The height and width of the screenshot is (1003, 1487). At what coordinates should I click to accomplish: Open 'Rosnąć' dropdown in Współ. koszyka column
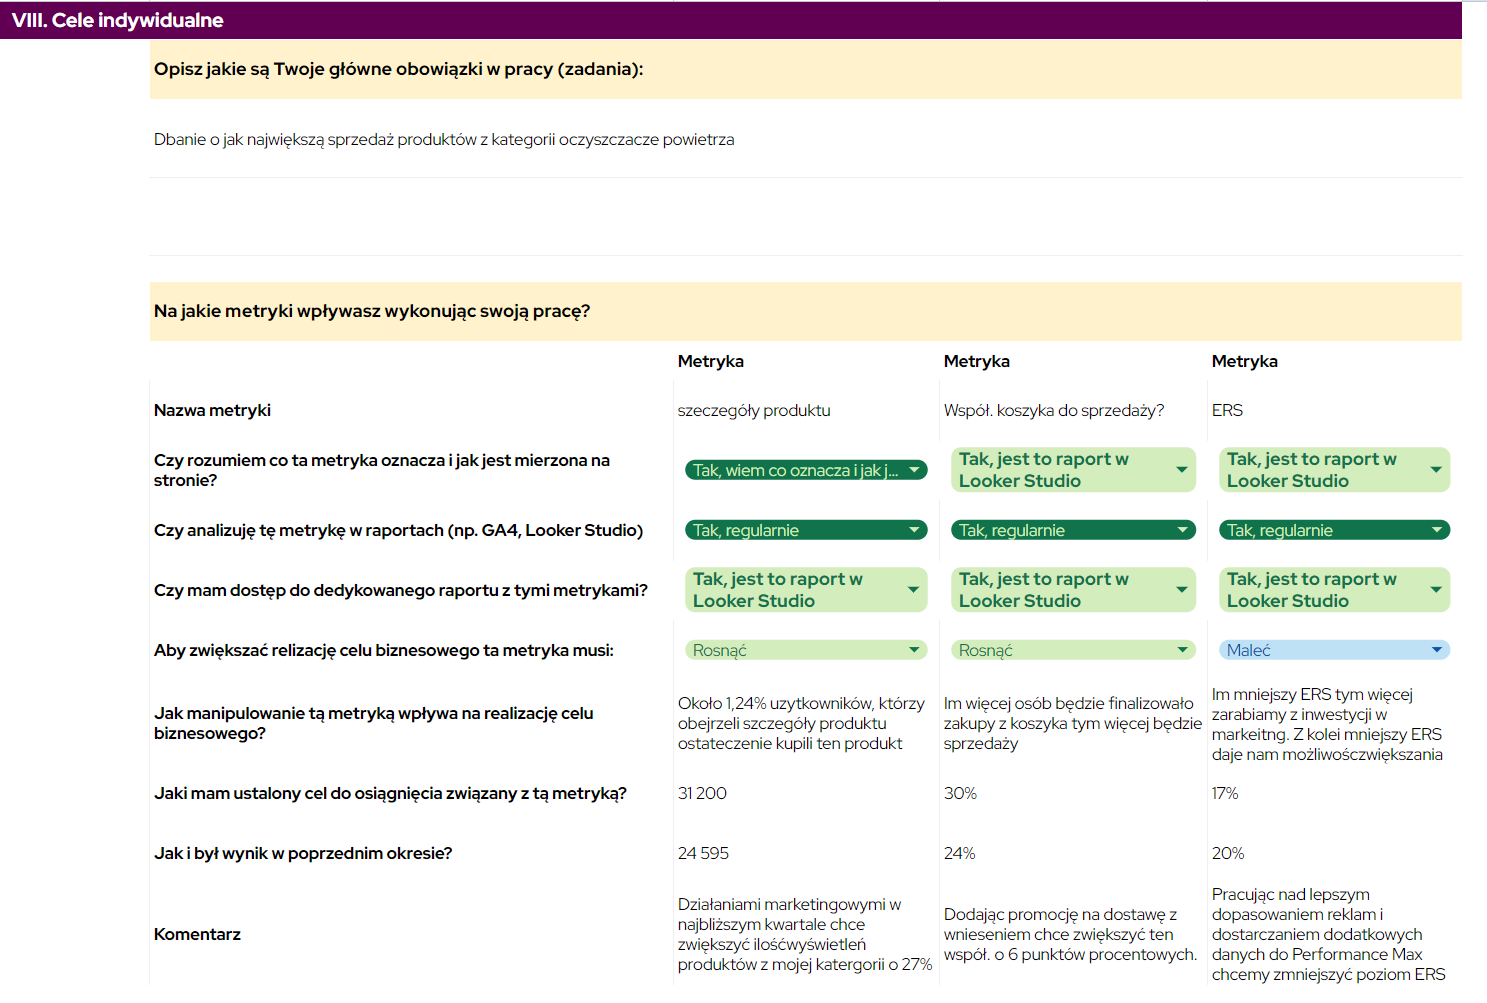pos(1073,650)
